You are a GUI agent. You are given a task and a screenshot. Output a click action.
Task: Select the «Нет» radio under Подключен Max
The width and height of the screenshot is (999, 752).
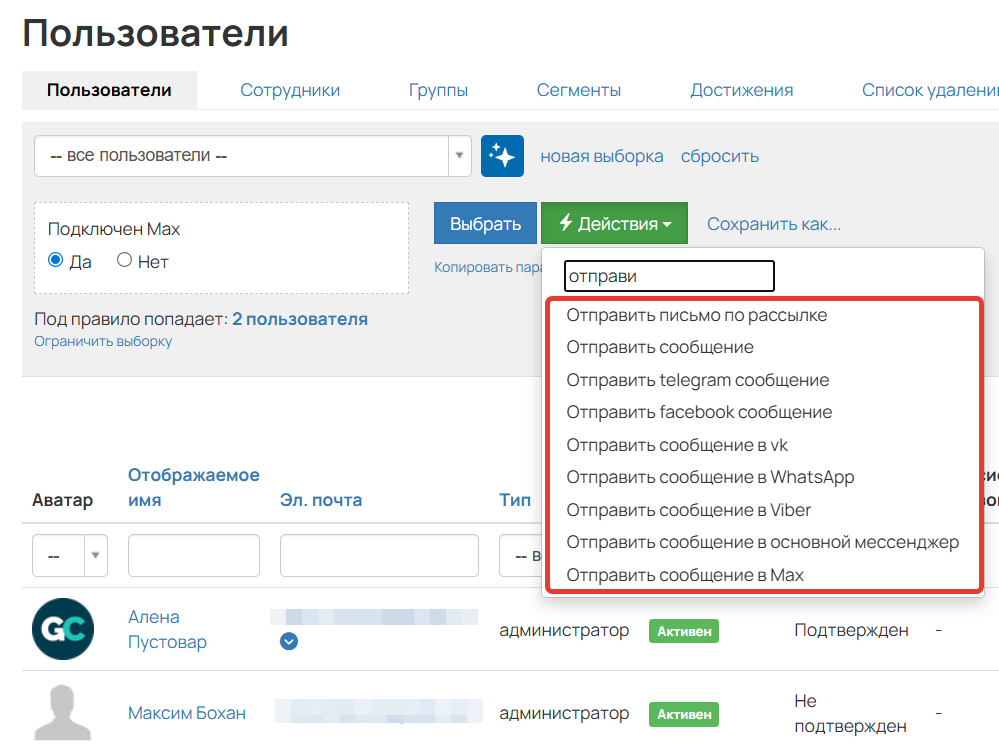coord(127,260)
